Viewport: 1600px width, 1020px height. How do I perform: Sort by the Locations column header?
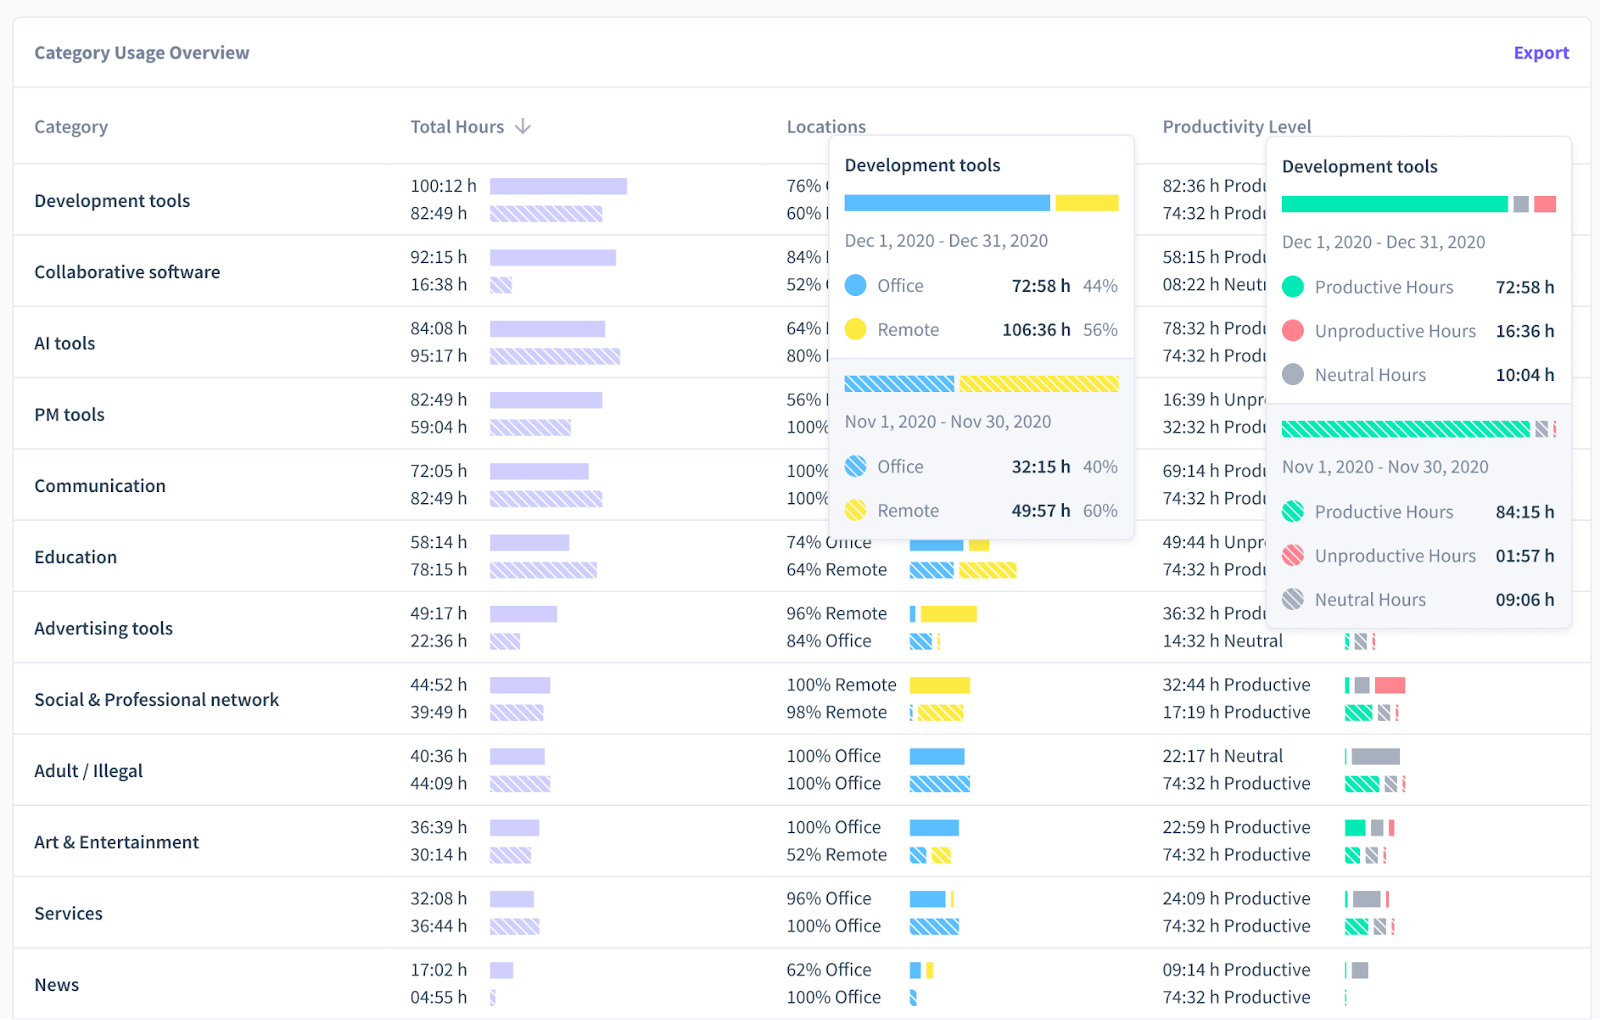[x=826, y=126]
